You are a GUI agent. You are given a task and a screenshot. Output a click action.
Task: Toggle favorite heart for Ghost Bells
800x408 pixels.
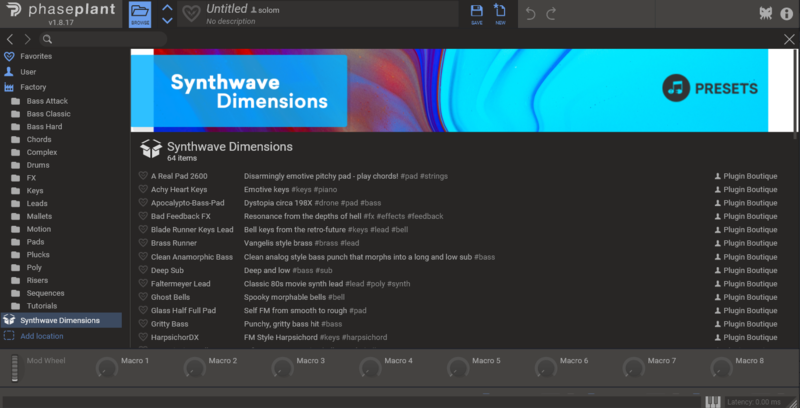144,297
